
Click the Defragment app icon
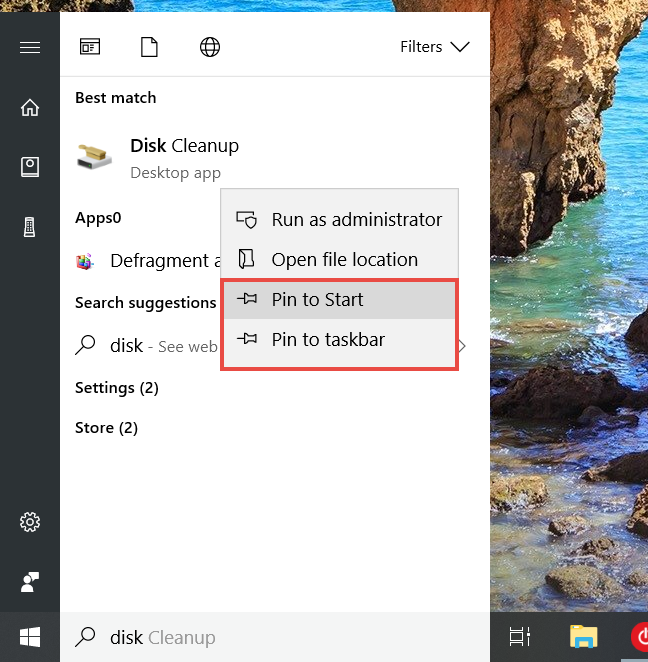click(x=84, y=262)
